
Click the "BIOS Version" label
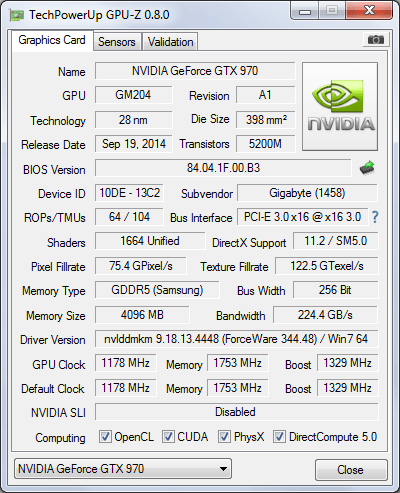point(54,170)
